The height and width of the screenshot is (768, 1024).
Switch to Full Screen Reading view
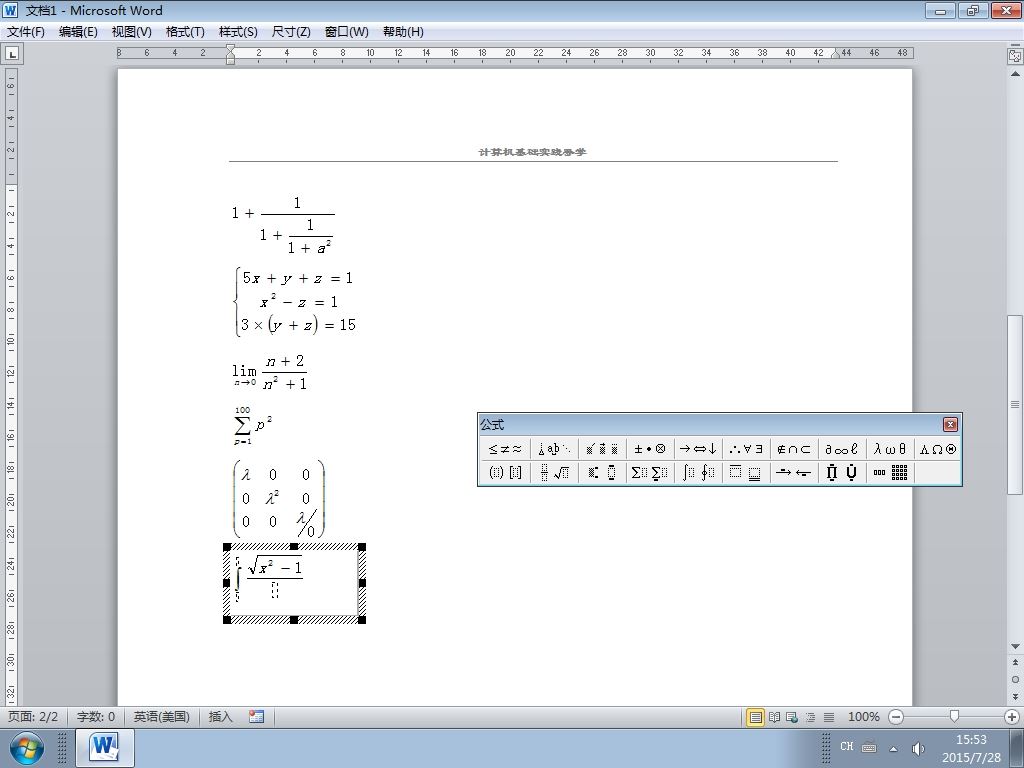pyautogui.click(x=775, y=717)
